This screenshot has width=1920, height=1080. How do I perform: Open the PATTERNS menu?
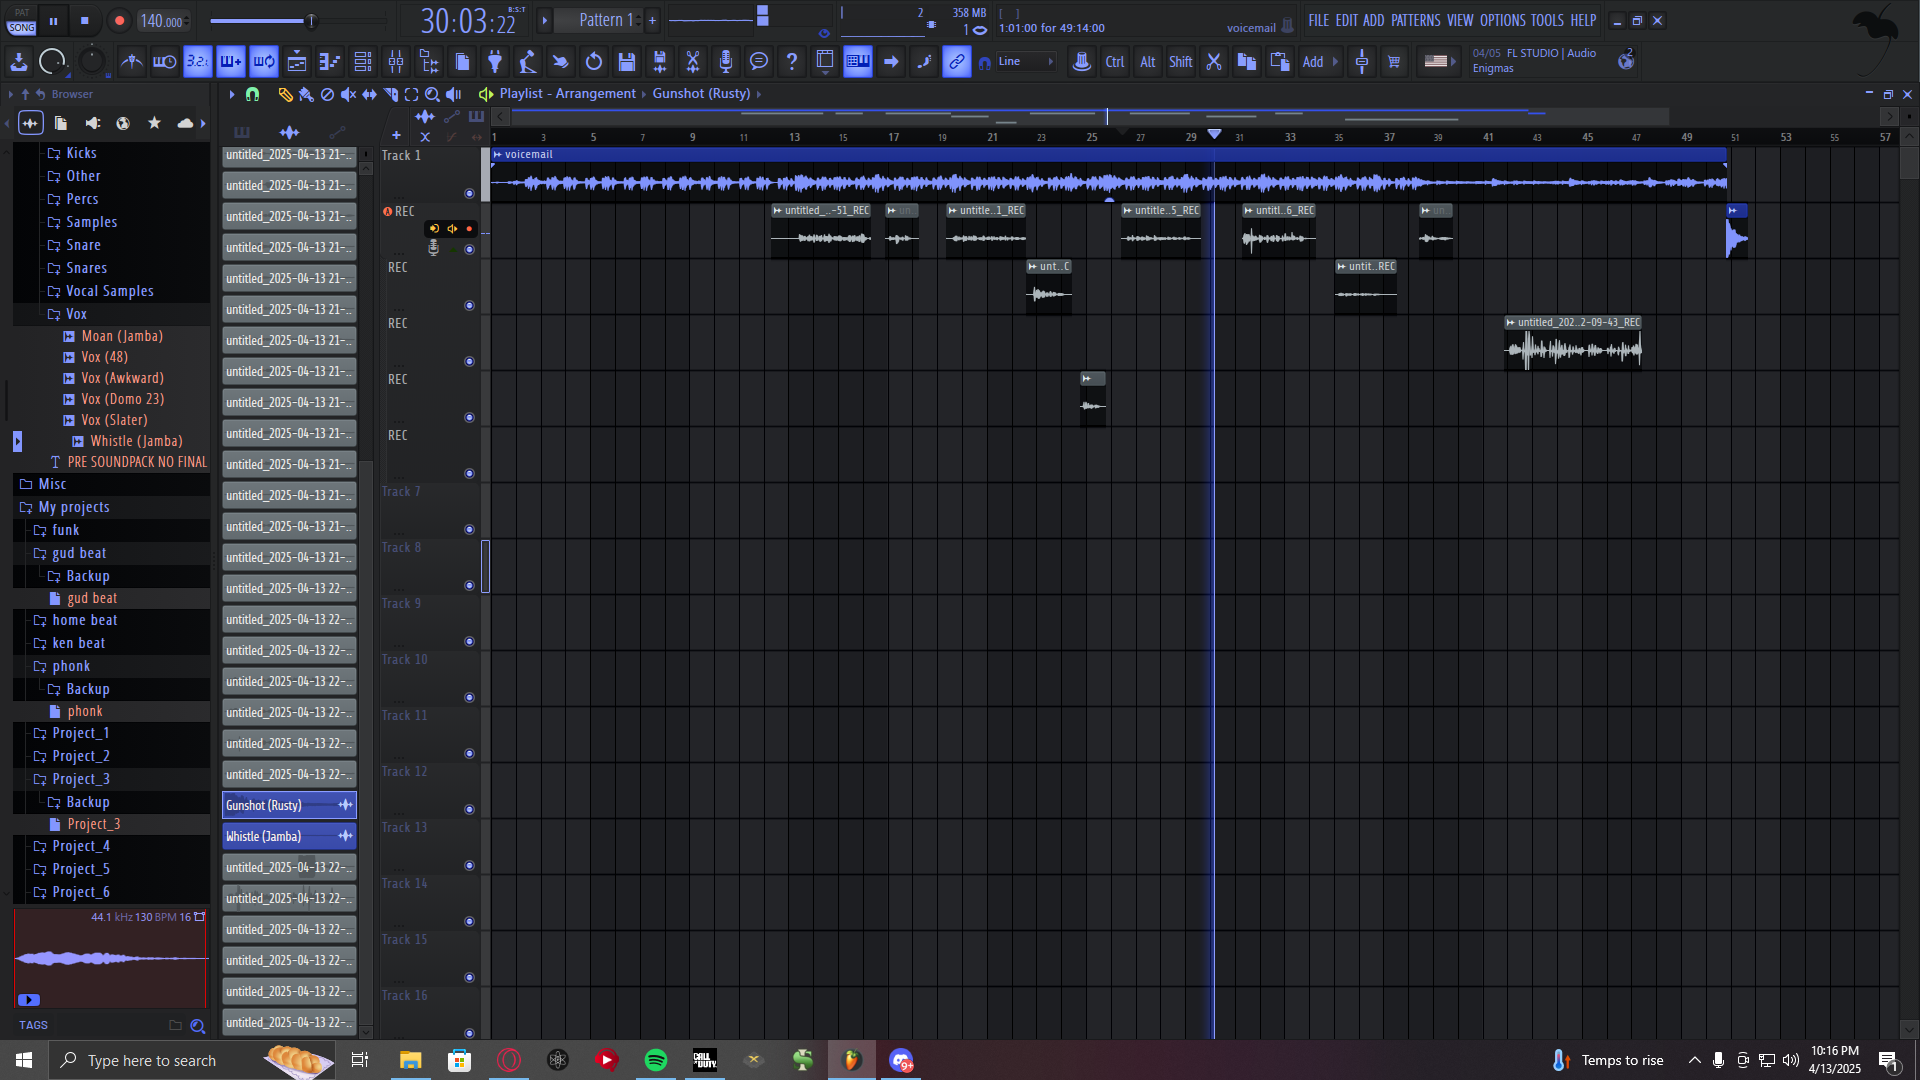click(1415, 20)
